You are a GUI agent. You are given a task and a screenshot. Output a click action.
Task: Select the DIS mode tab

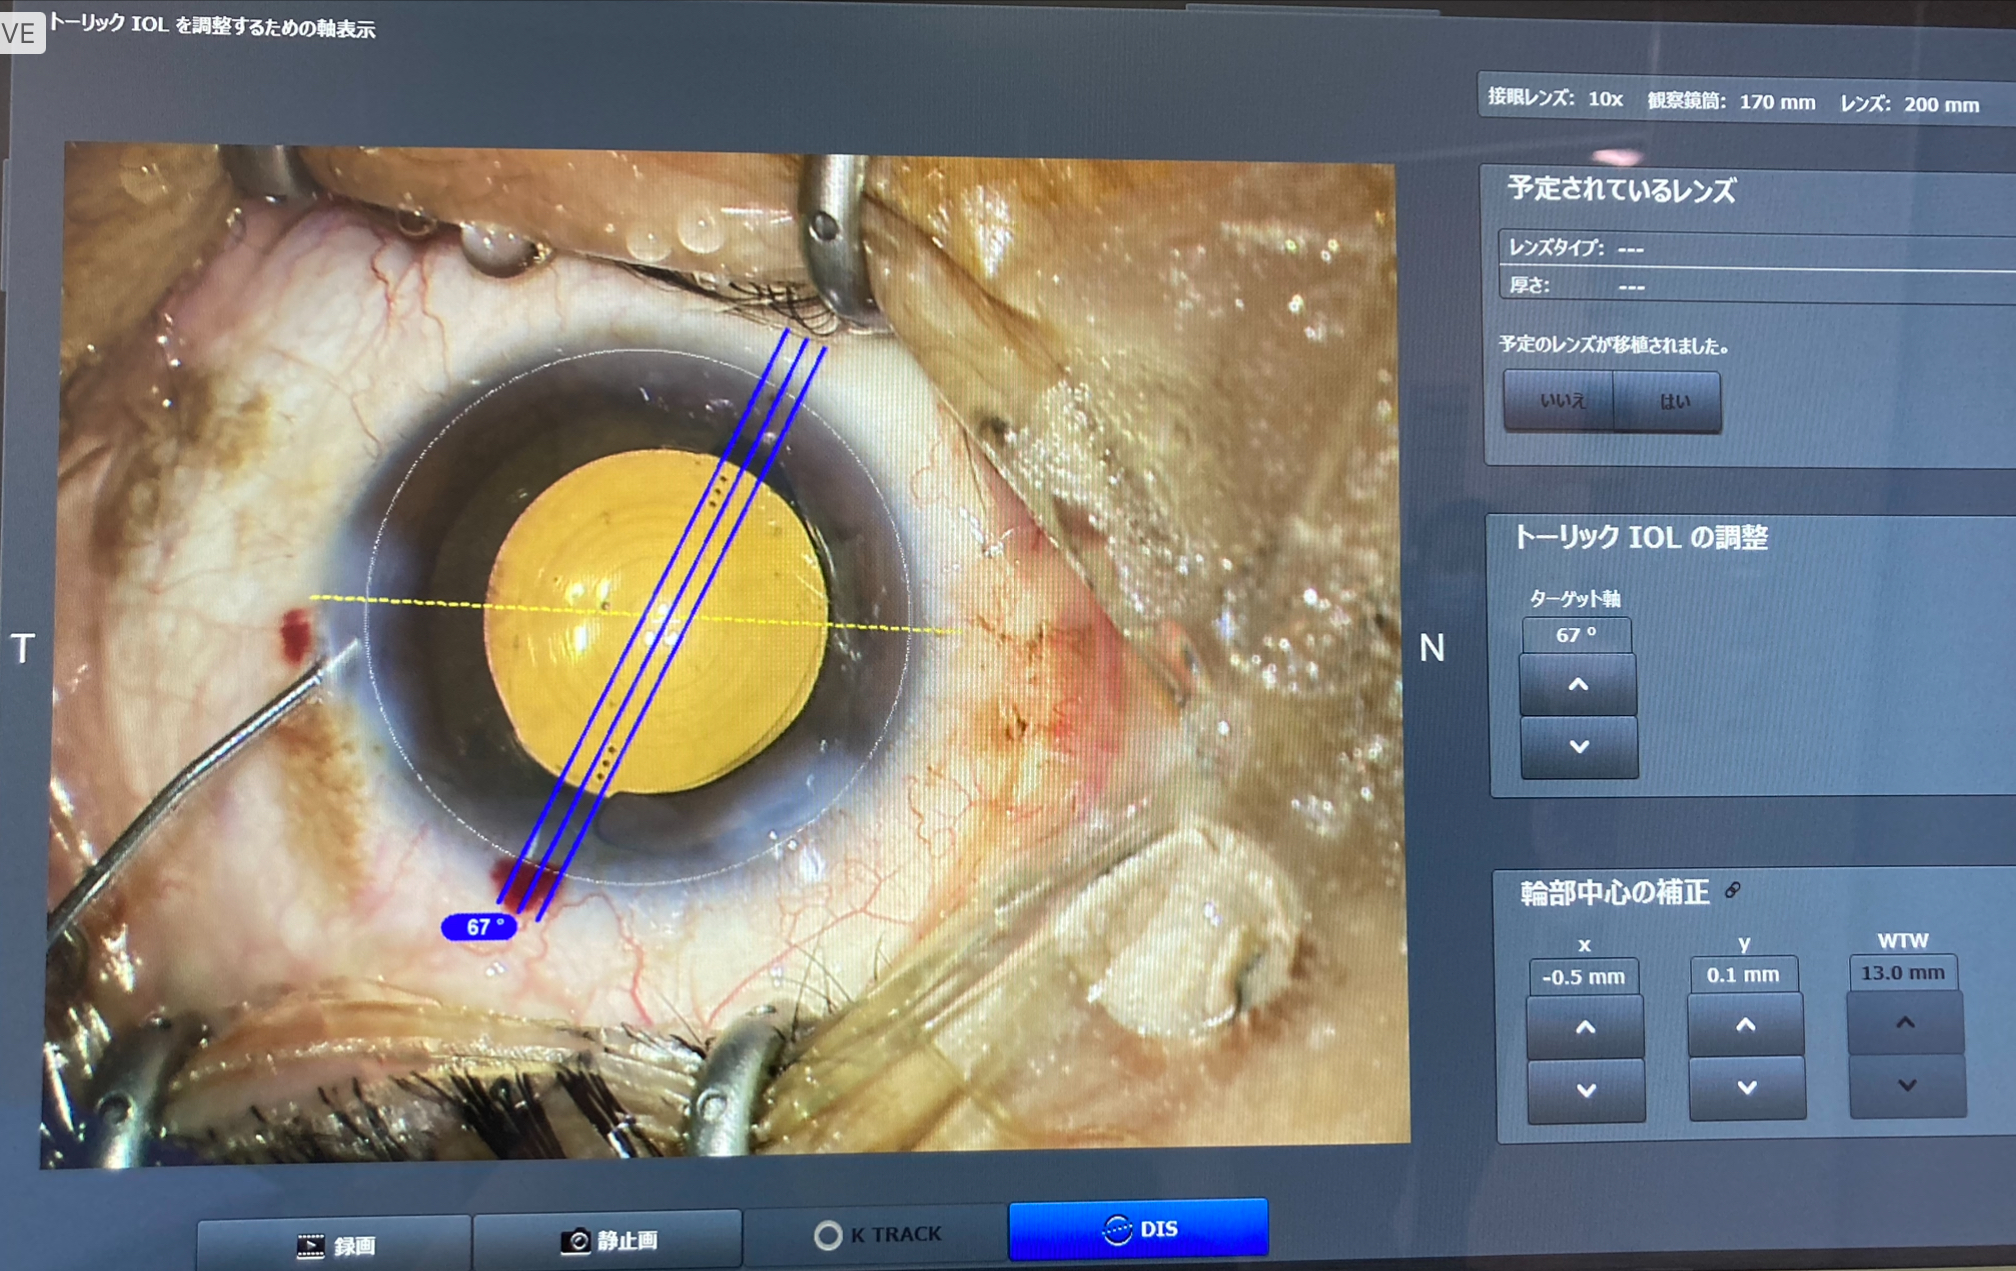(1139, 1229)
